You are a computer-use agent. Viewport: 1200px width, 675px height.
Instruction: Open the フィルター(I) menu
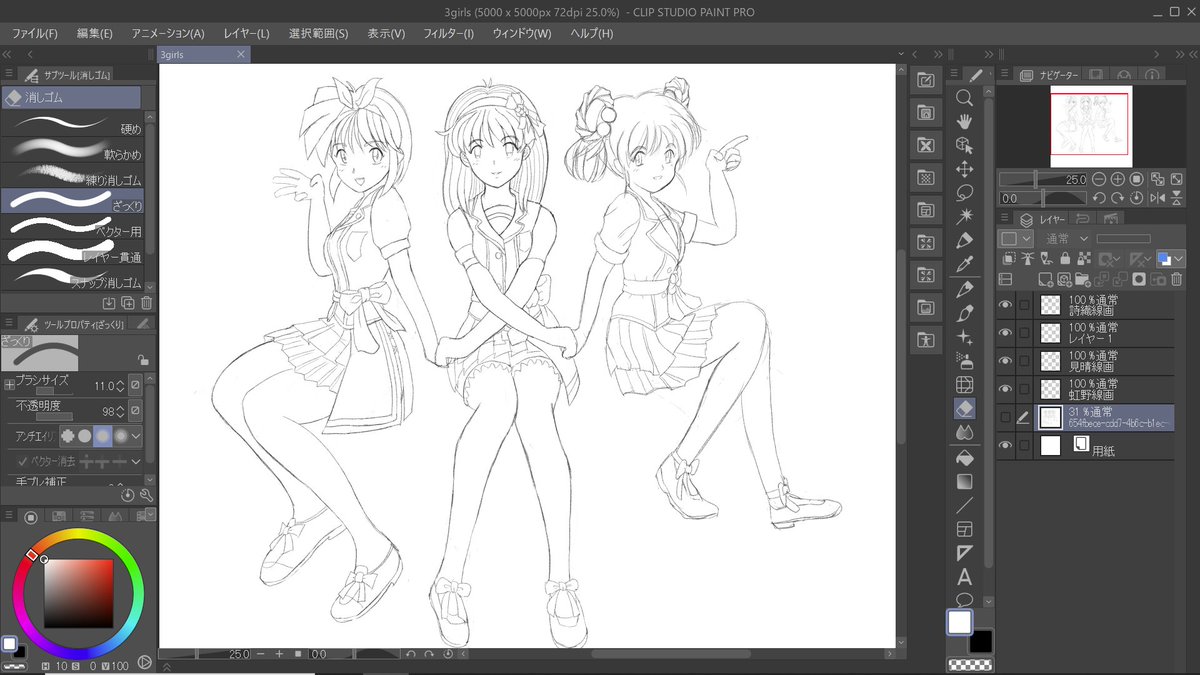click(448, 33)
